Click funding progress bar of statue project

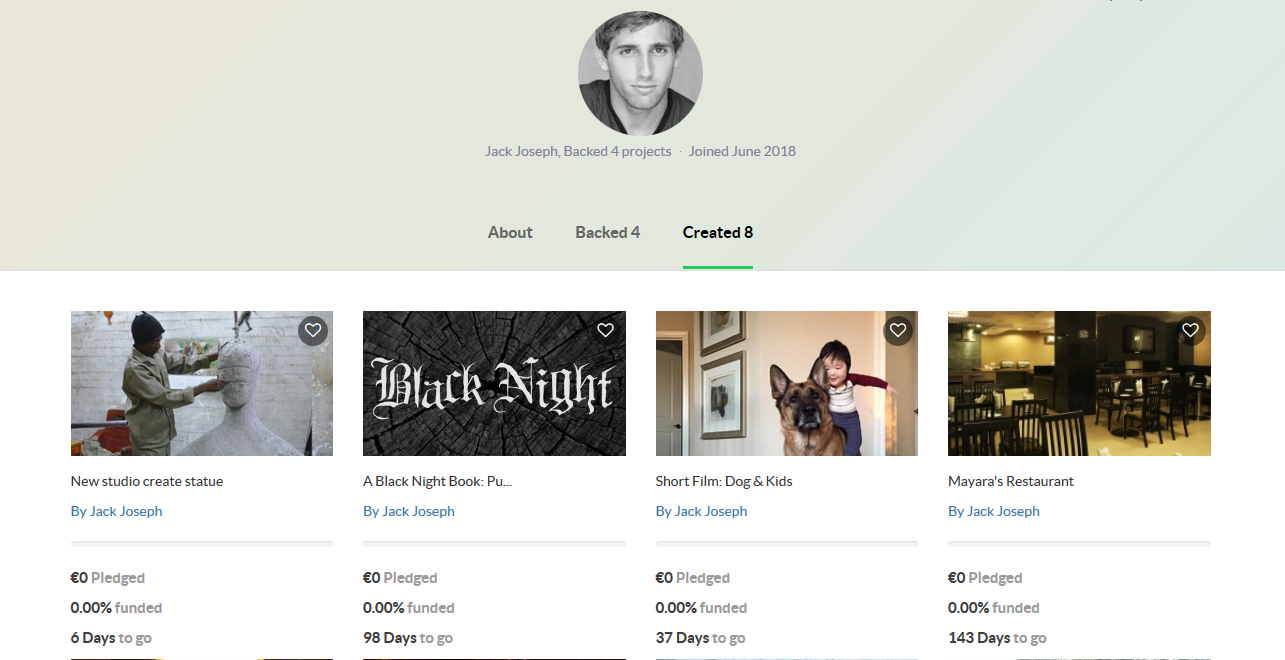click(201, 544)
